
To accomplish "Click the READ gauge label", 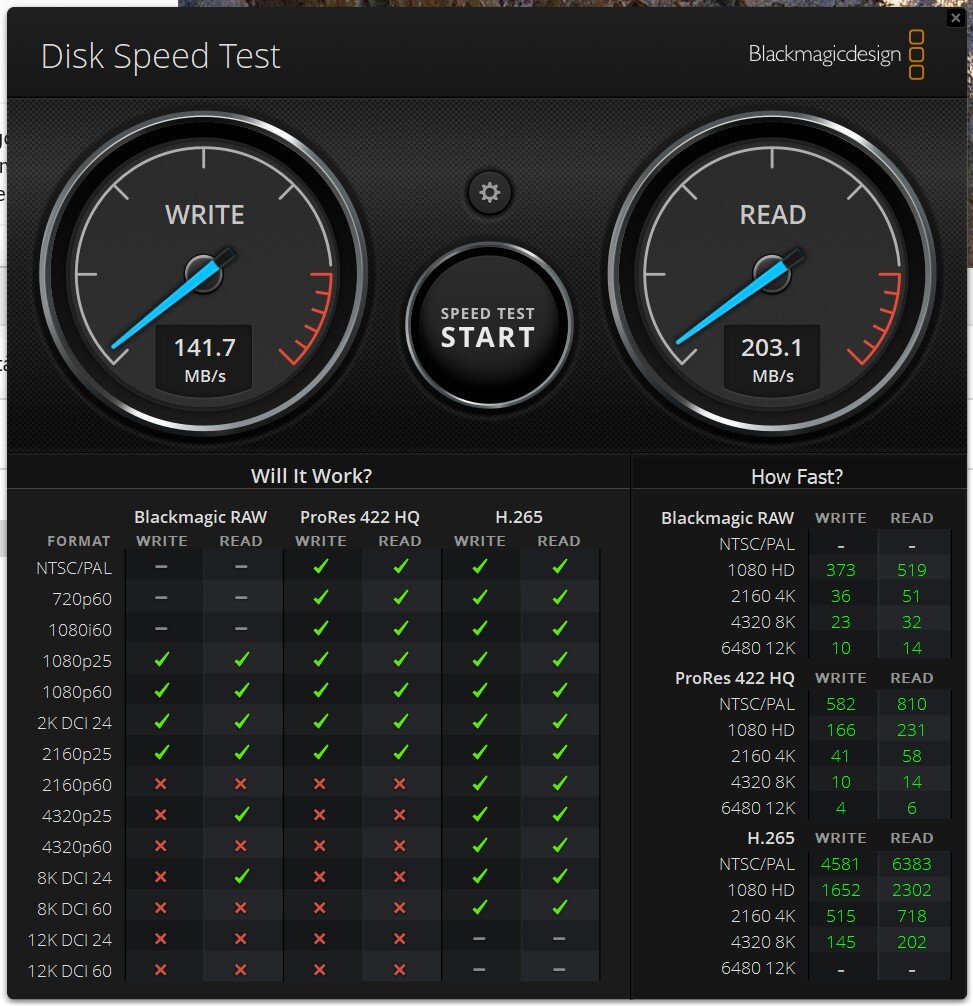I will [772, 215].
